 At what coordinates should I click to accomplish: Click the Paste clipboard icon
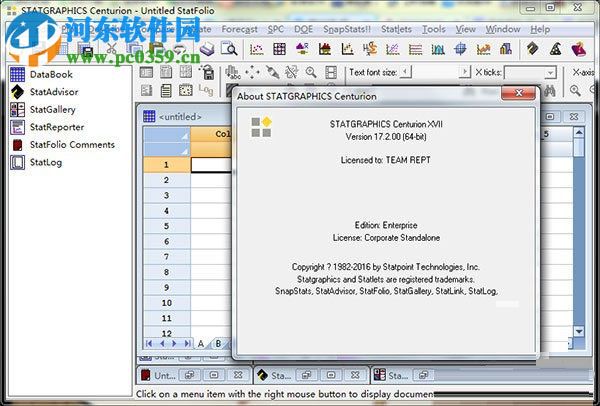[157, 49]
